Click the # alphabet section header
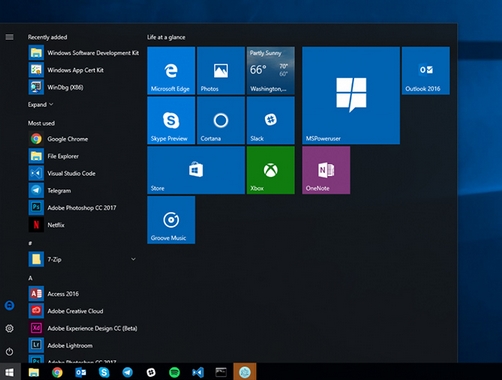Screen dimensions: 502x380 pos(30,243)
